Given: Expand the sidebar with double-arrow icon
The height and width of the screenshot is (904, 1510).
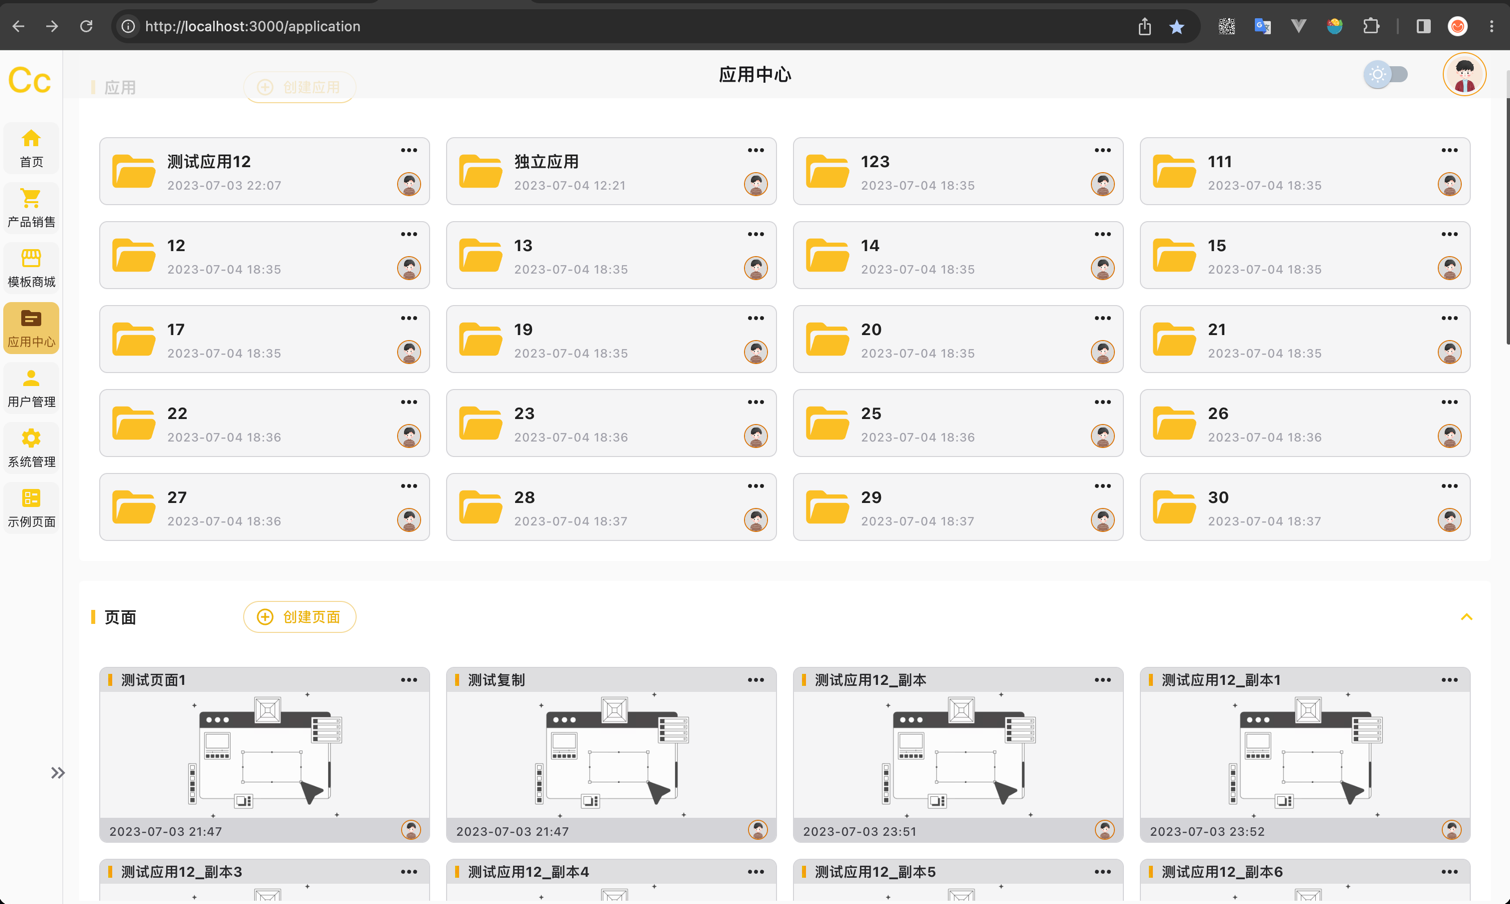Looking at the screenshot, I should (x=58, y=773).
